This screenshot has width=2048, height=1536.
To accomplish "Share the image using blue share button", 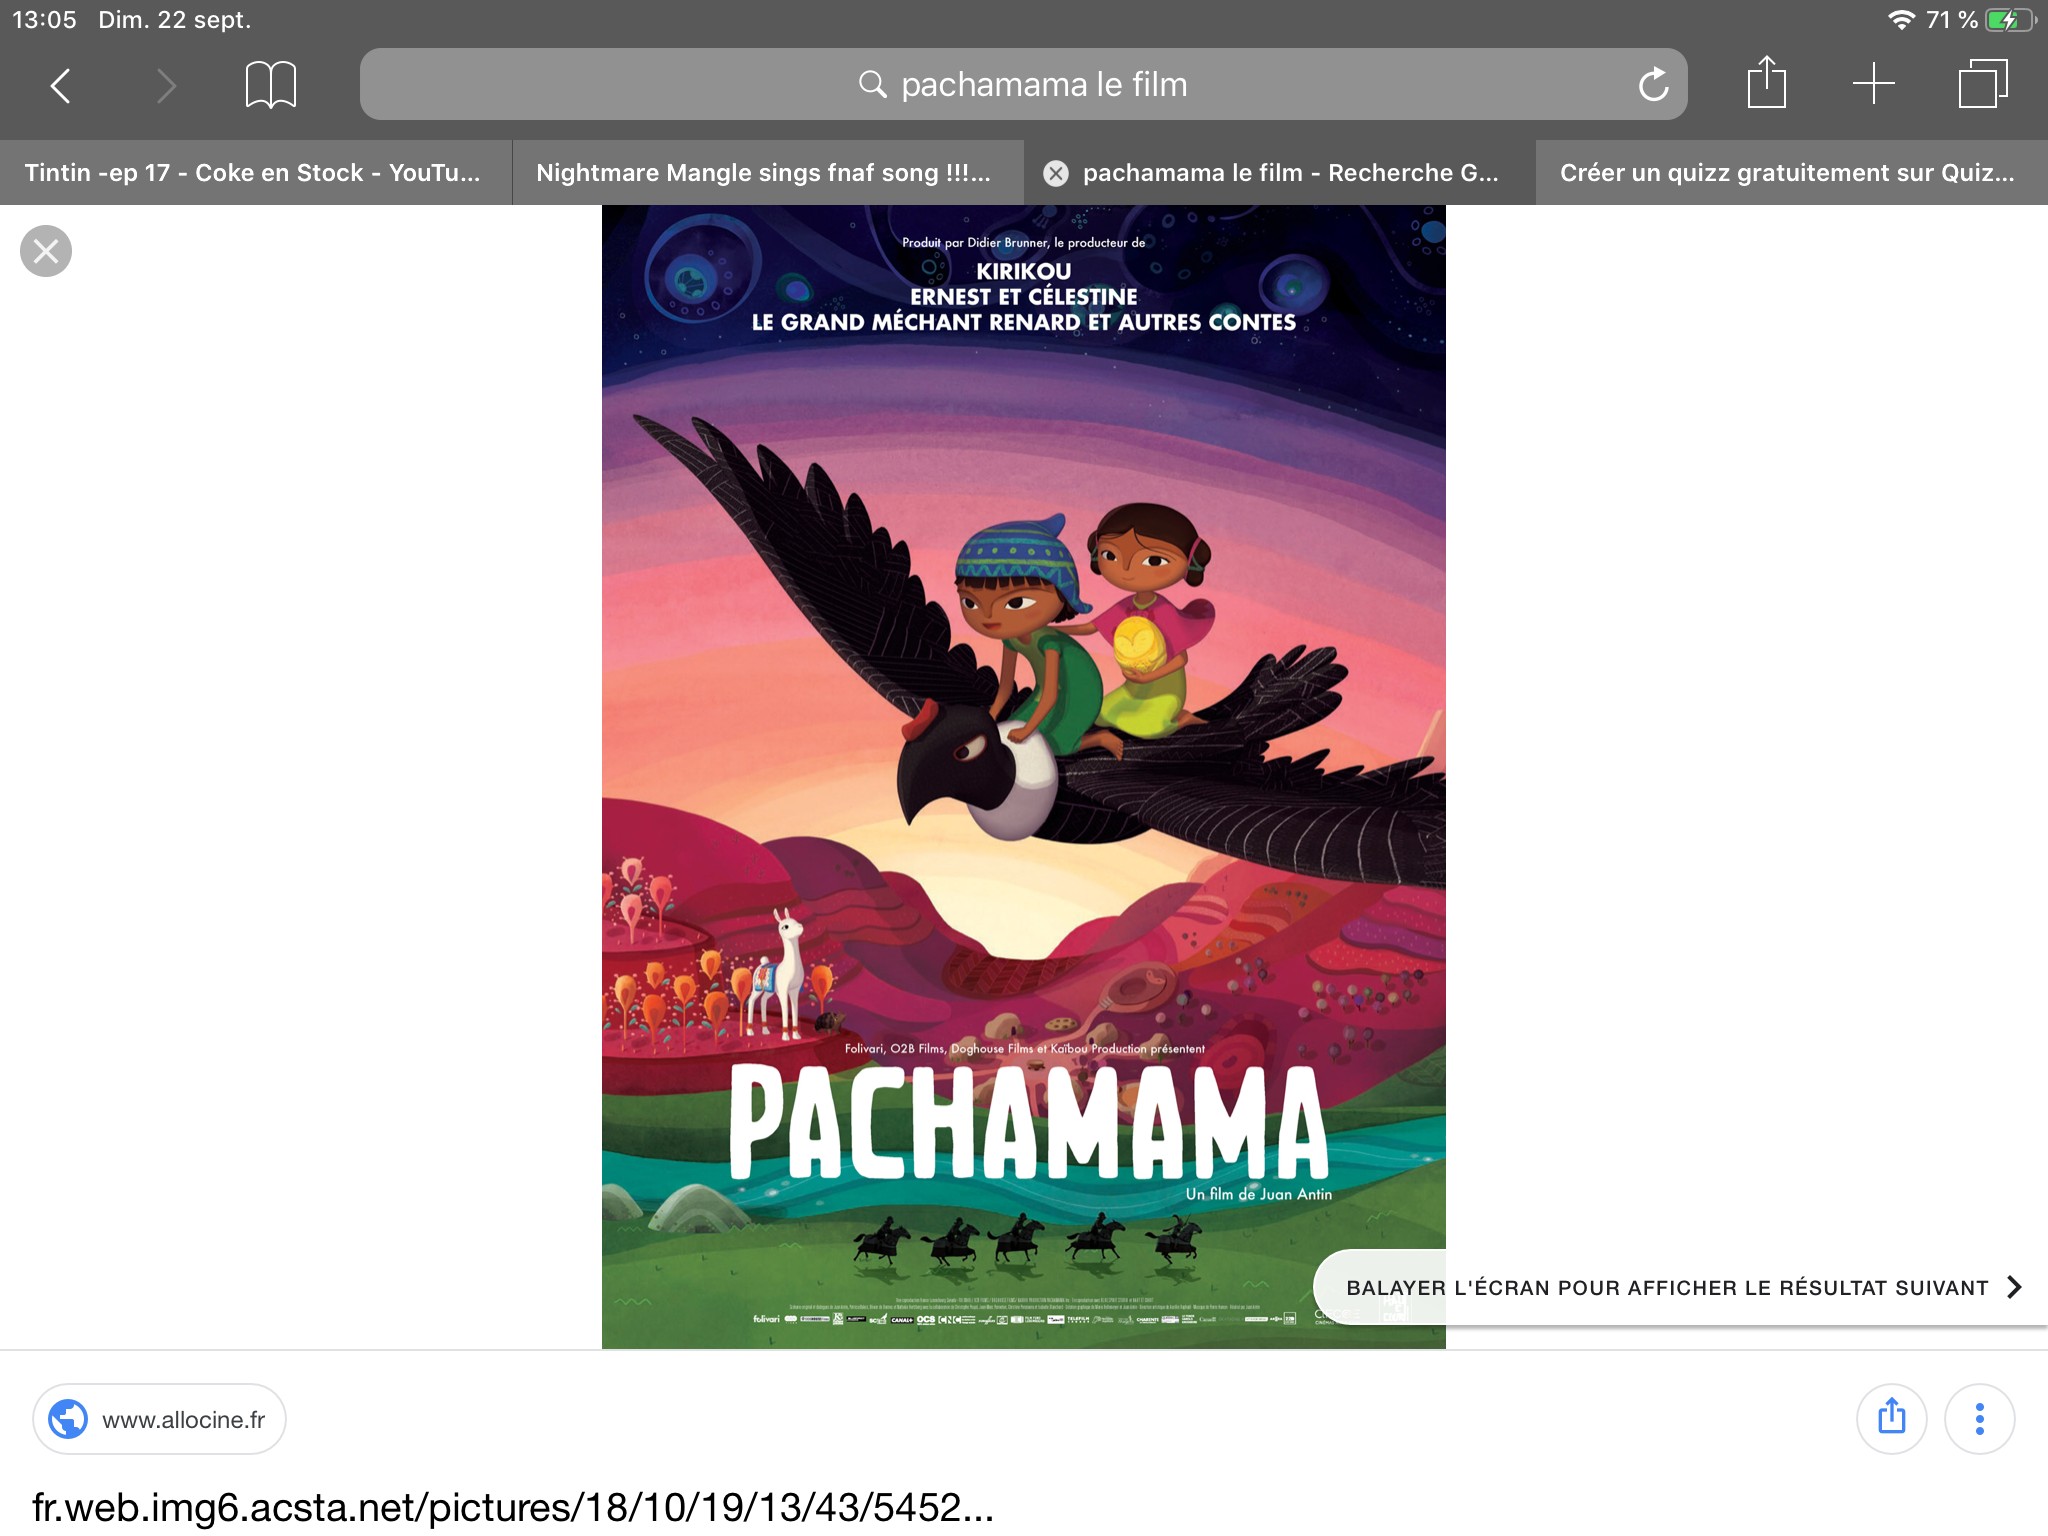I will 1891,1419.
